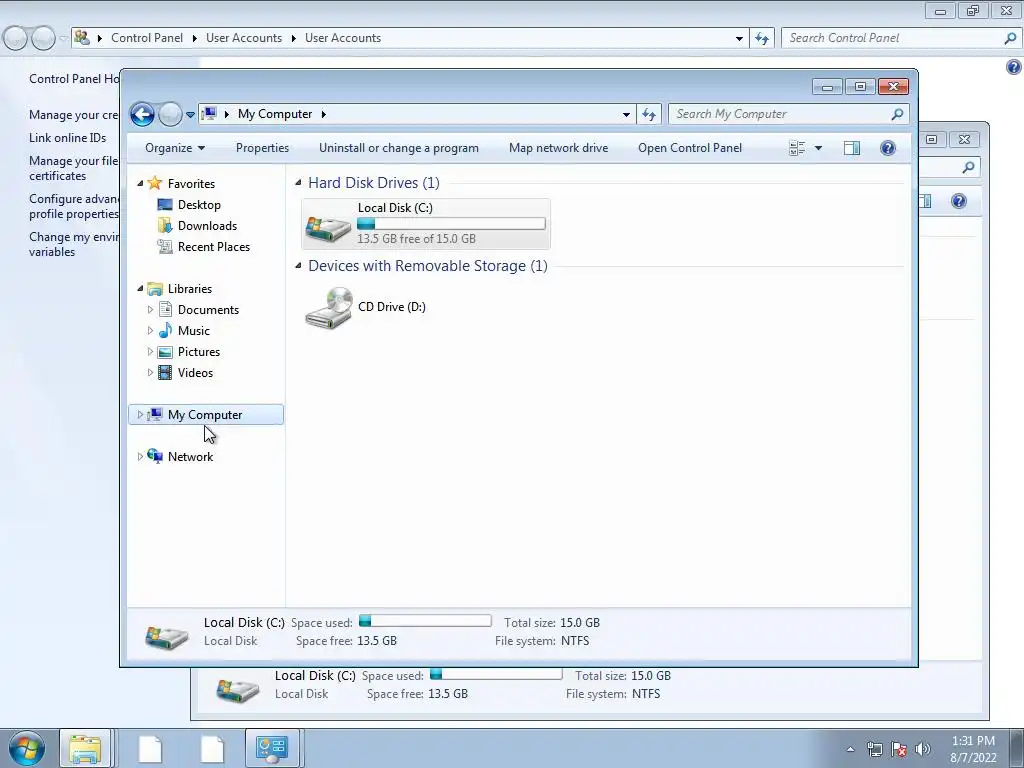Viewport: 1024px width, 768px height.
Task: Click Space used bar in background window
Action: coord(496,674)
